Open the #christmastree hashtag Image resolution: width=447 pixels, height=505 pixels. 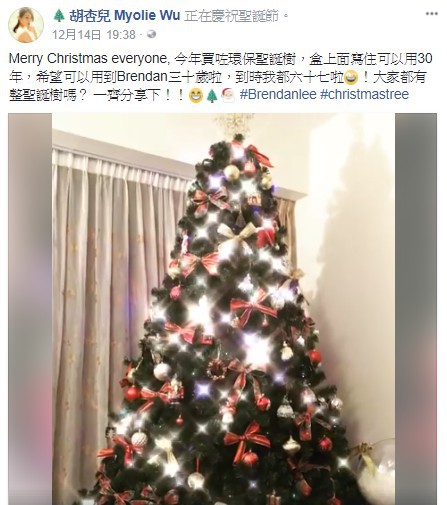364,94
